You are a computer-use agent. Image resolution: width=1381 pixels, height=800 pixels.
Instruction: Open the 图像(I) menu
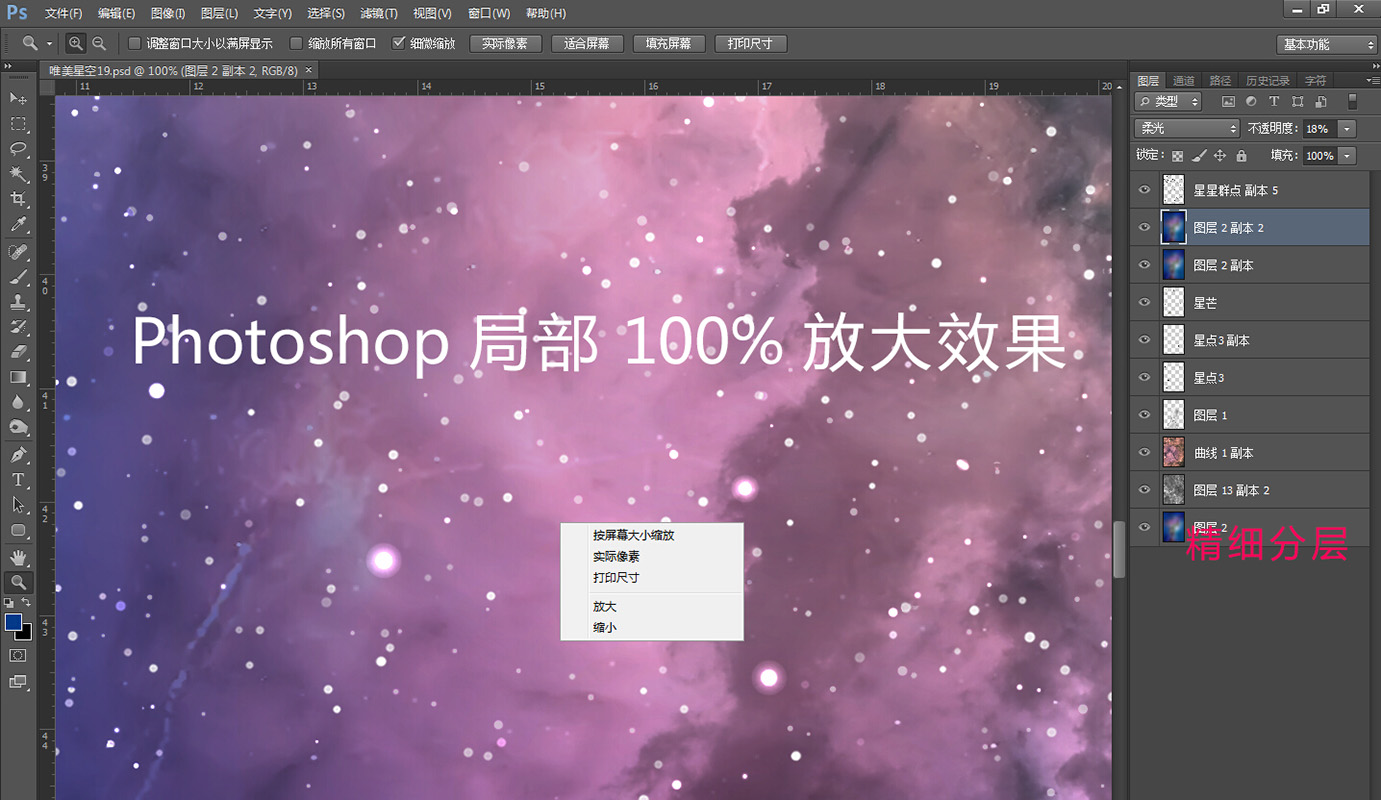pyautogui.click(x=168, y=13)
